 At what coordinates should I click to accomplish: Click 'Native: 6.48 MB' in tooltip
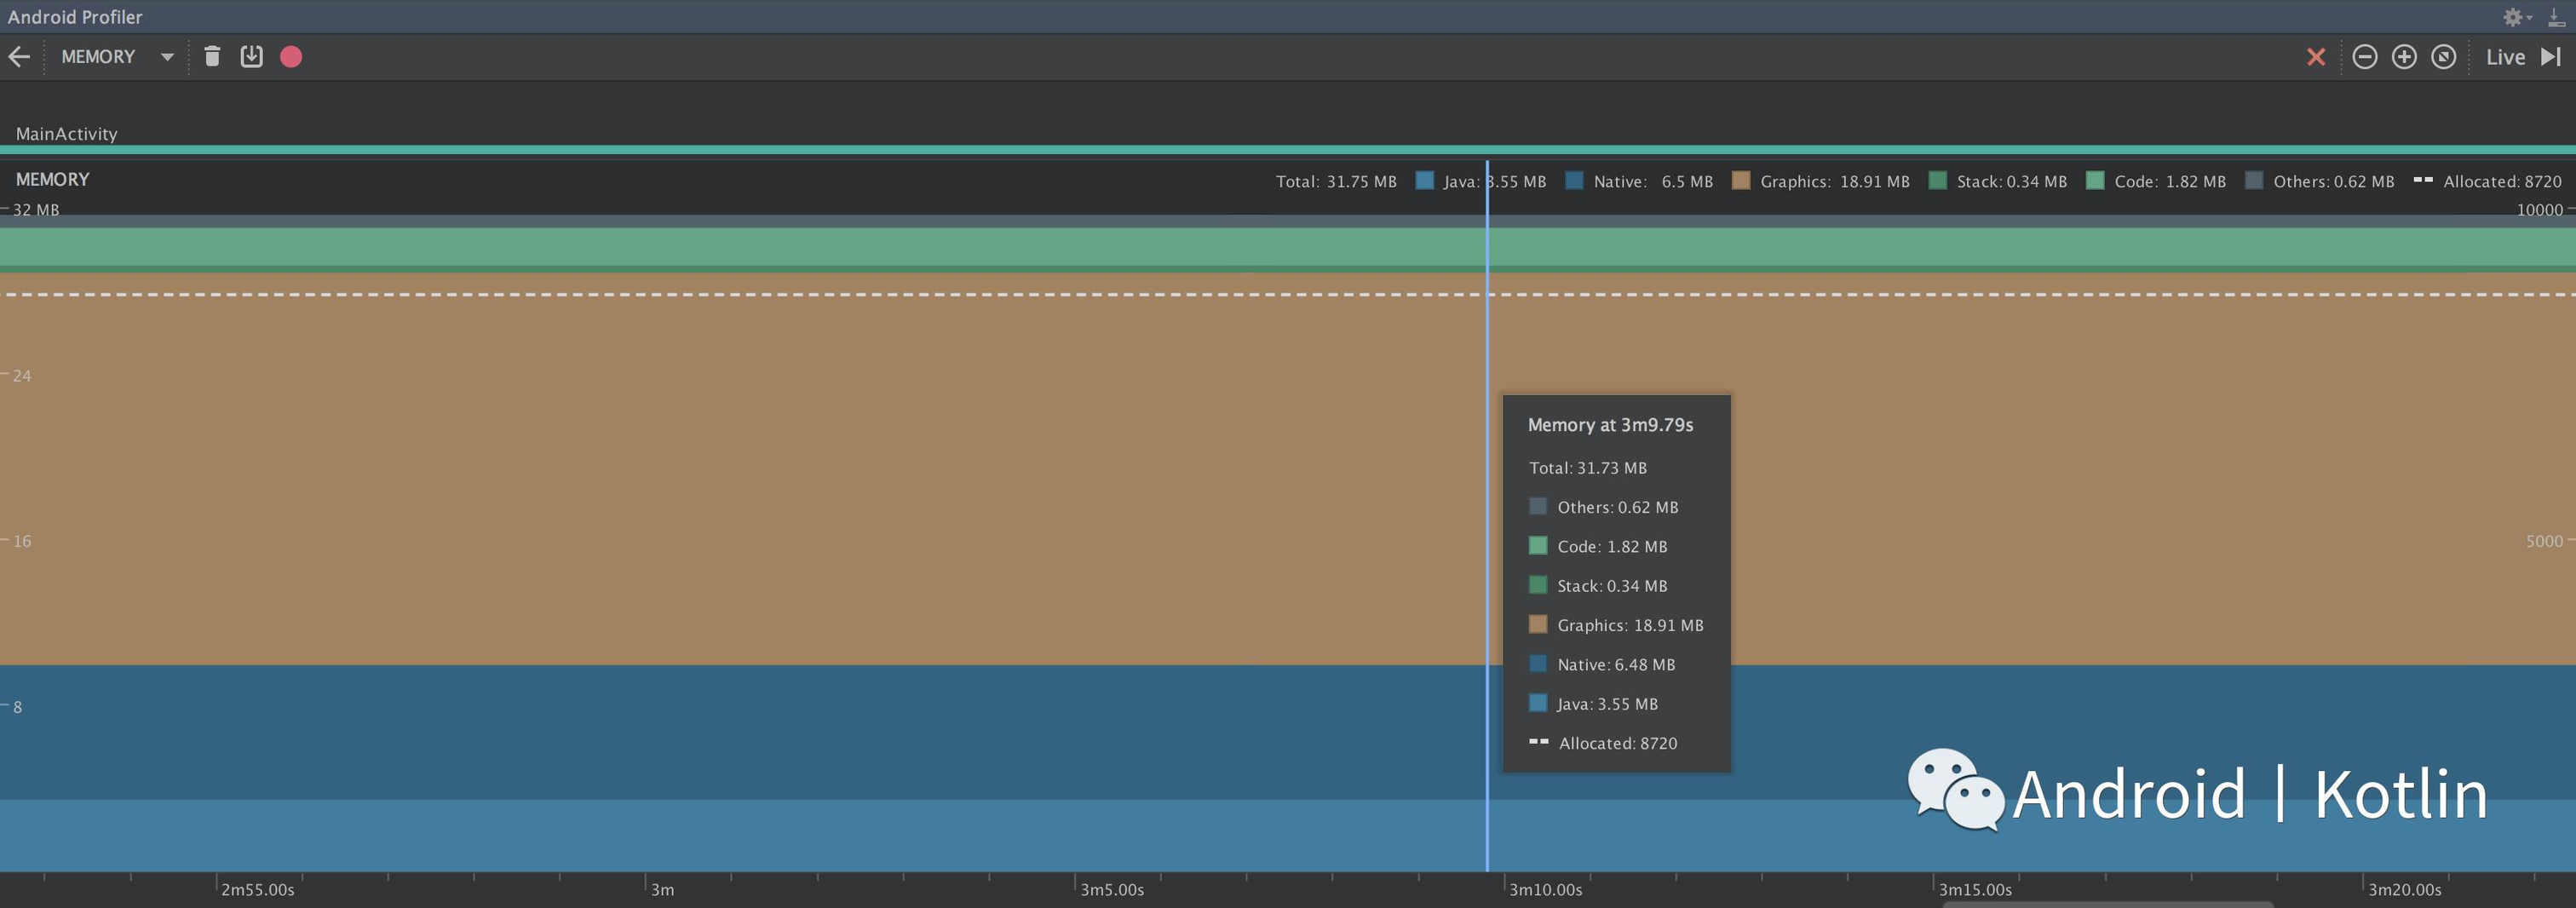(1616, 665)
